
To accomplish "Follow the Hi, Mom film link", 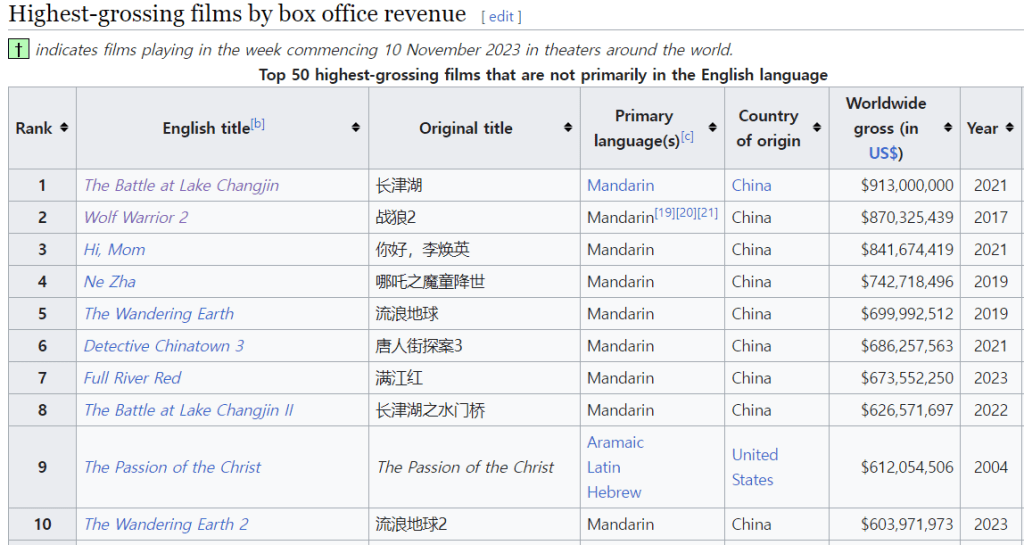I will 114,249.
